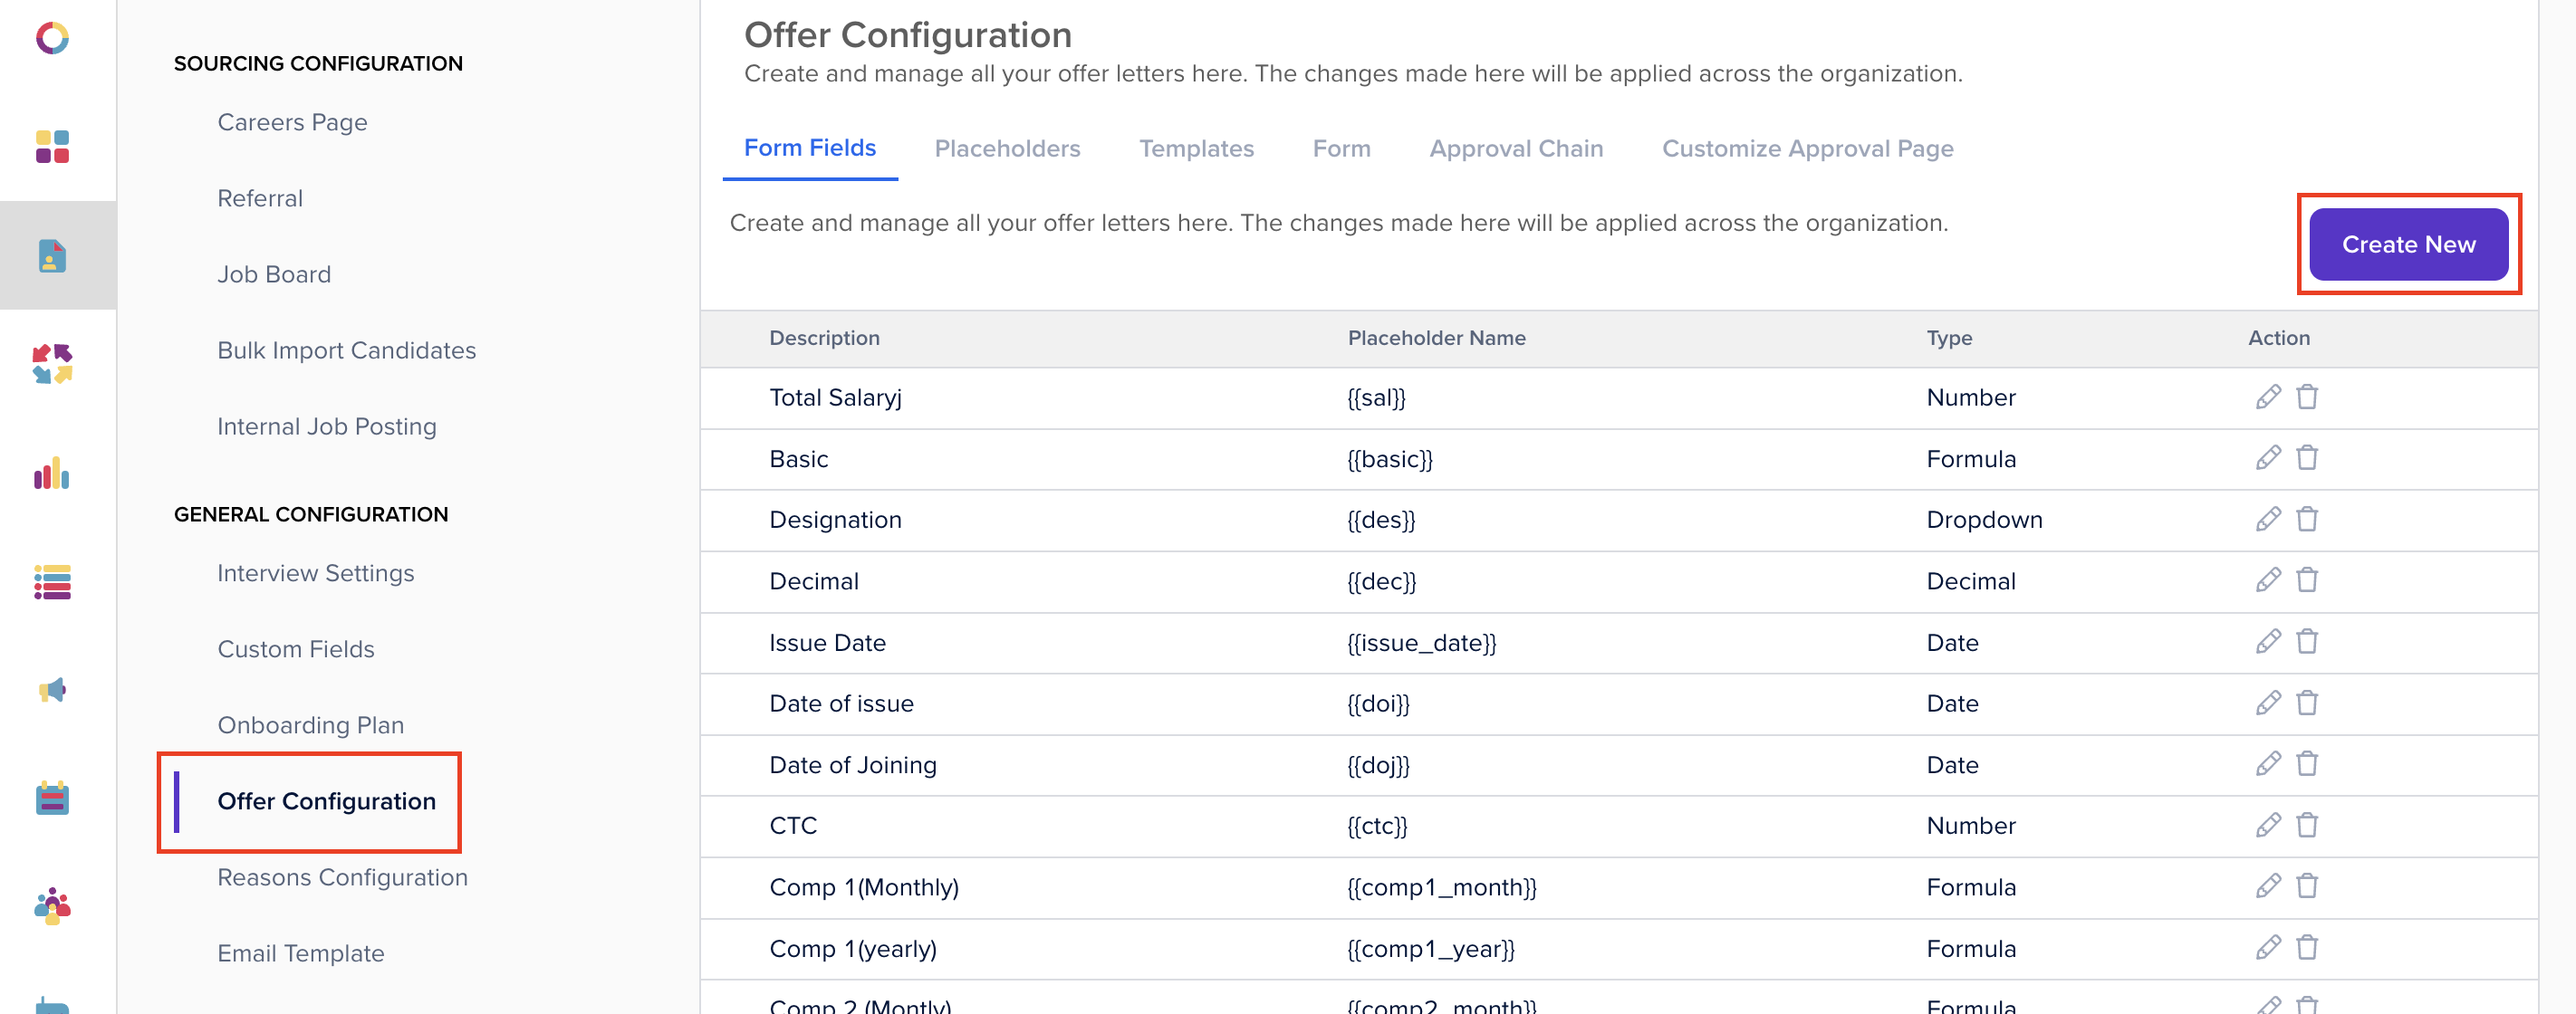This screenshot has height=1014, width=2576.
Task: Edit the Comp 1(yearly) field
Action: point(2268,947)
